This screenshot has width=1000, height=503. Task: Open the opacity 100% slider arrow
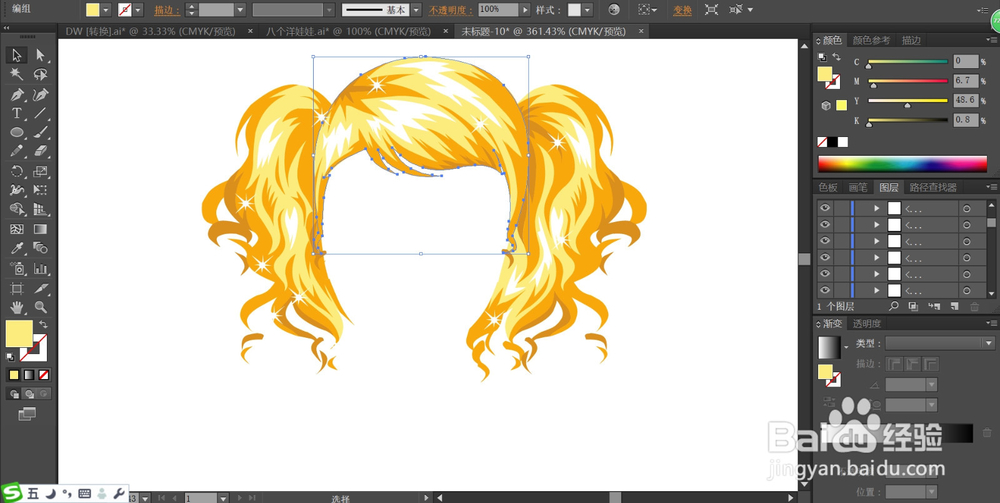(x=525, y=10)
